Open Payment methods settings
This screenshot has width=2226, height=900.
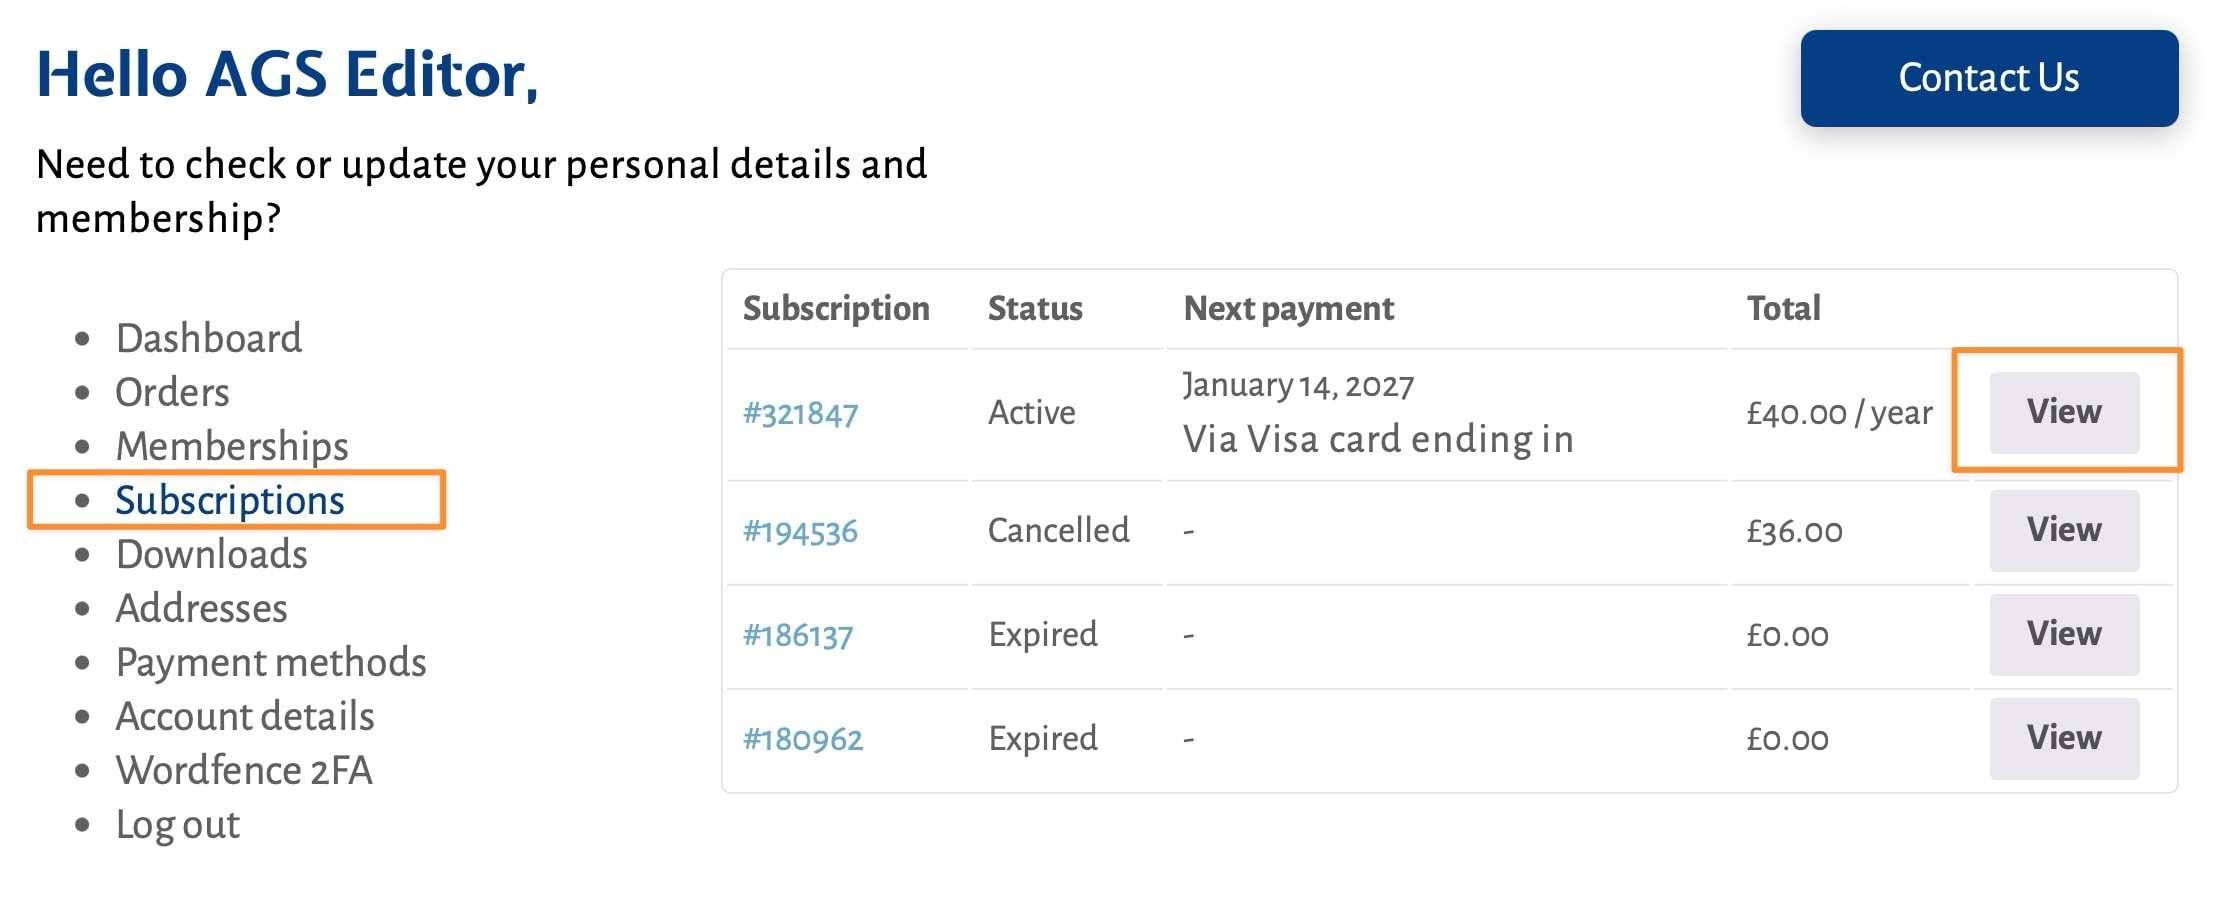click(x=270, y=662)
